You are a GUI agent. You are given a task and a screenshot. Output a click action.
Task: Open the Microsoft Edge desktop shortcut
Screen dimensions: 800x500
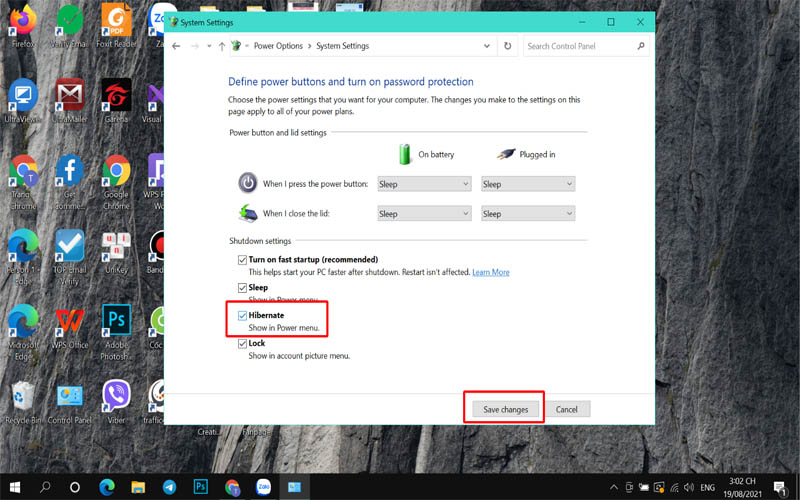pyautogui.click(x=22, y=333)
